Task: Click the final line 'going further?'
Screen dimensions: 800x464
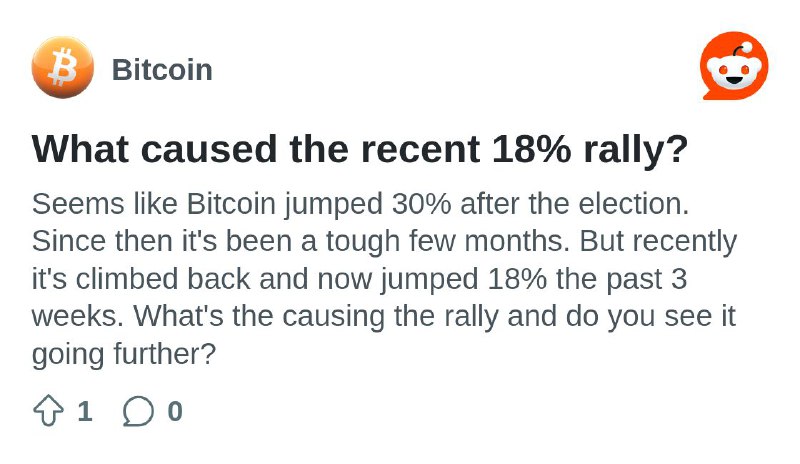Action: pos(124,354)
